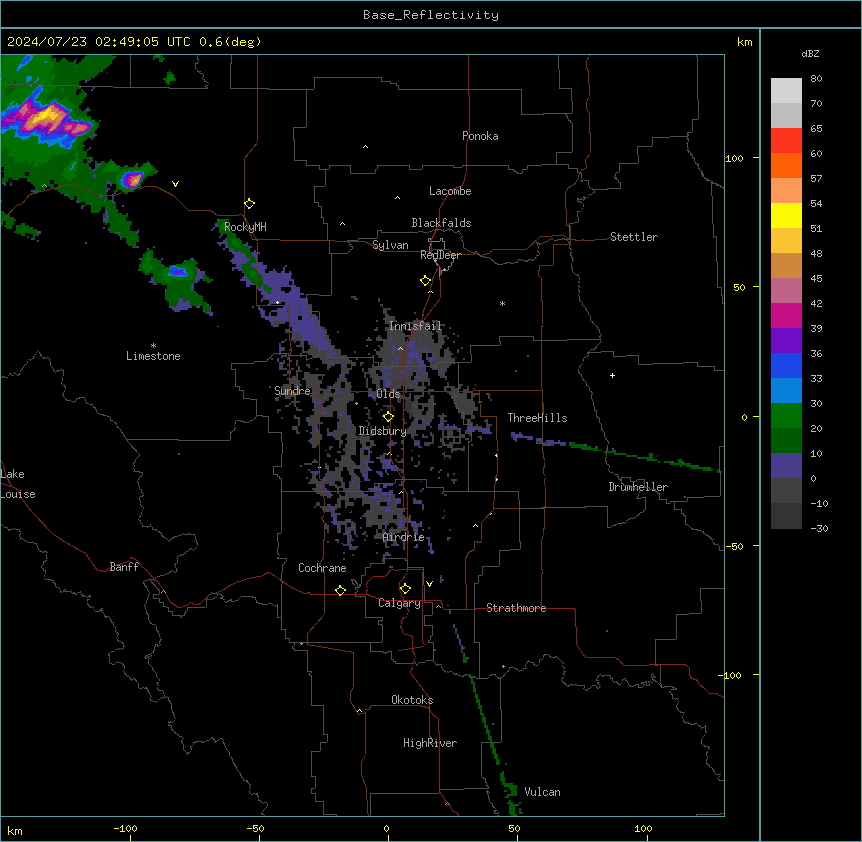Select the Didsbury label
862x842 pixels.
(x=382, y=431)
